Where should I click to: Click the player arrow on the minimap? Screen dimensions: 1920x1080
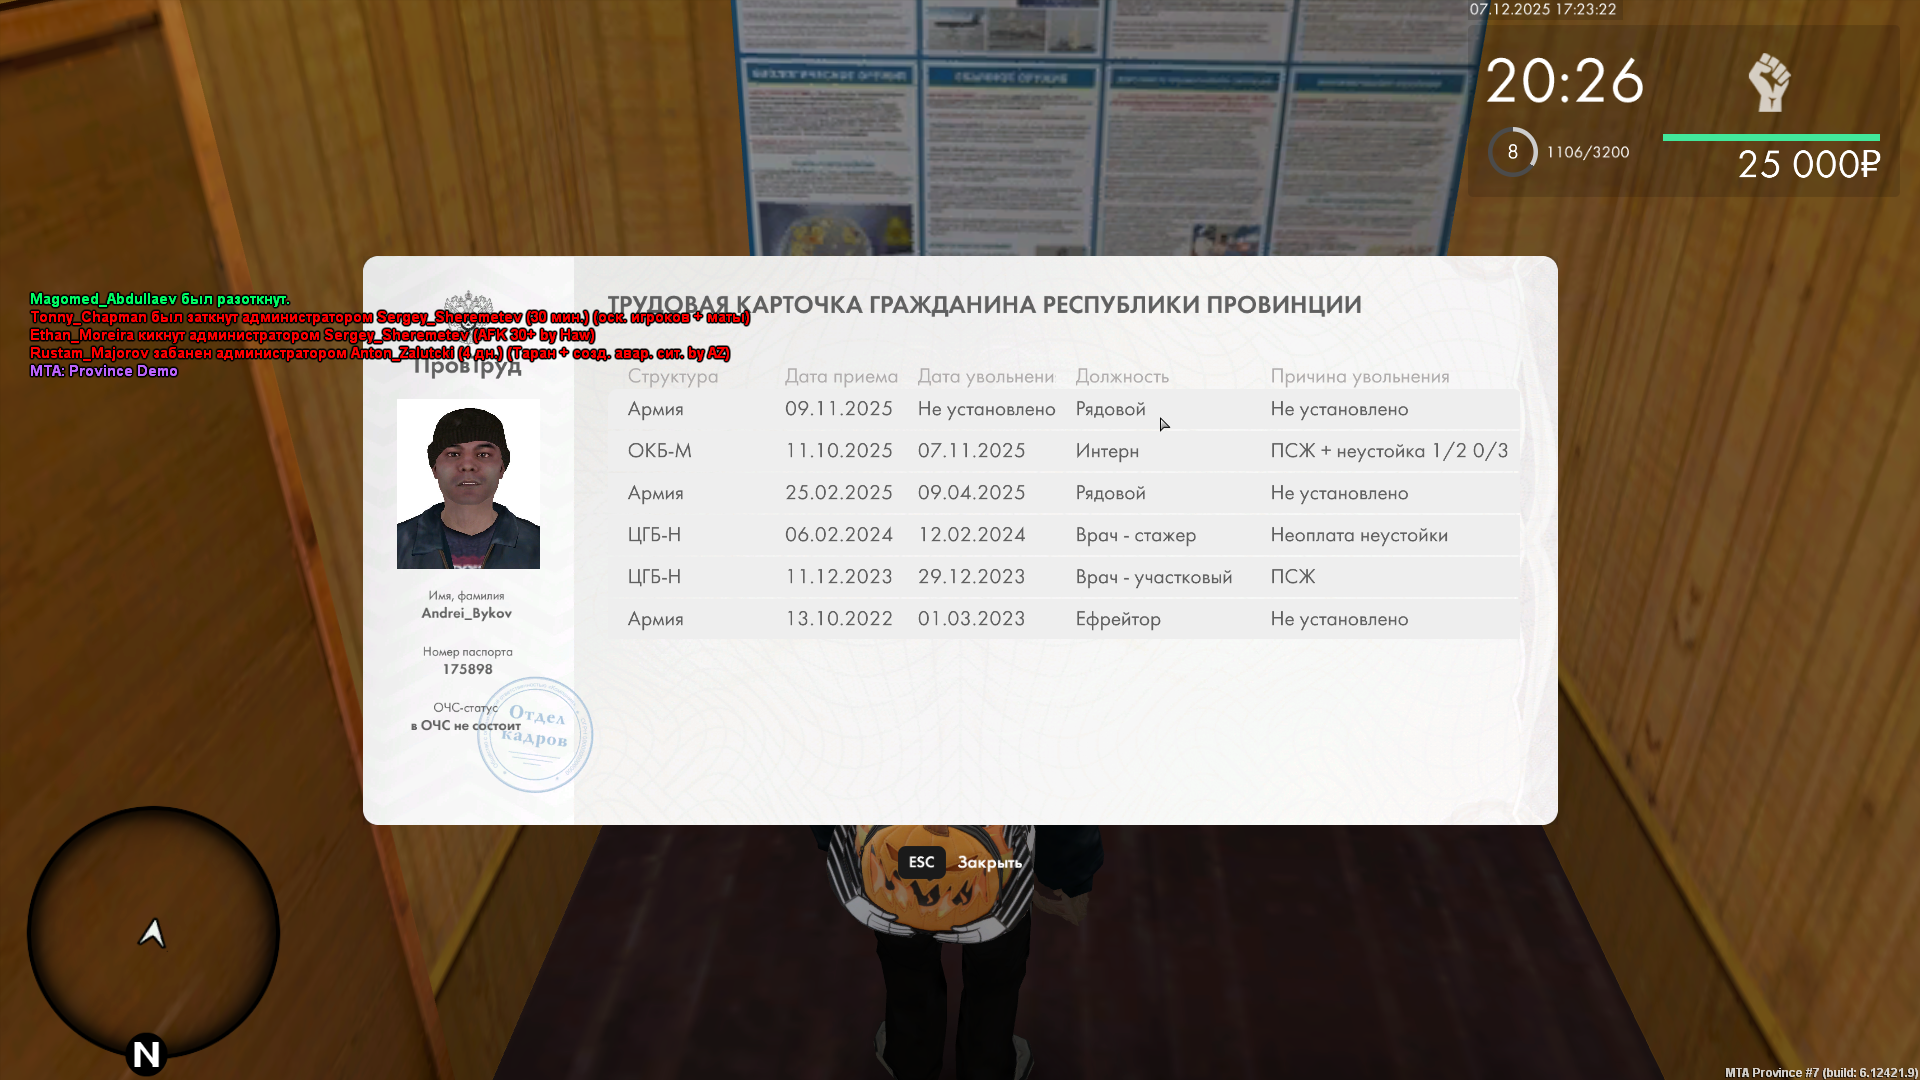point(152,933)
